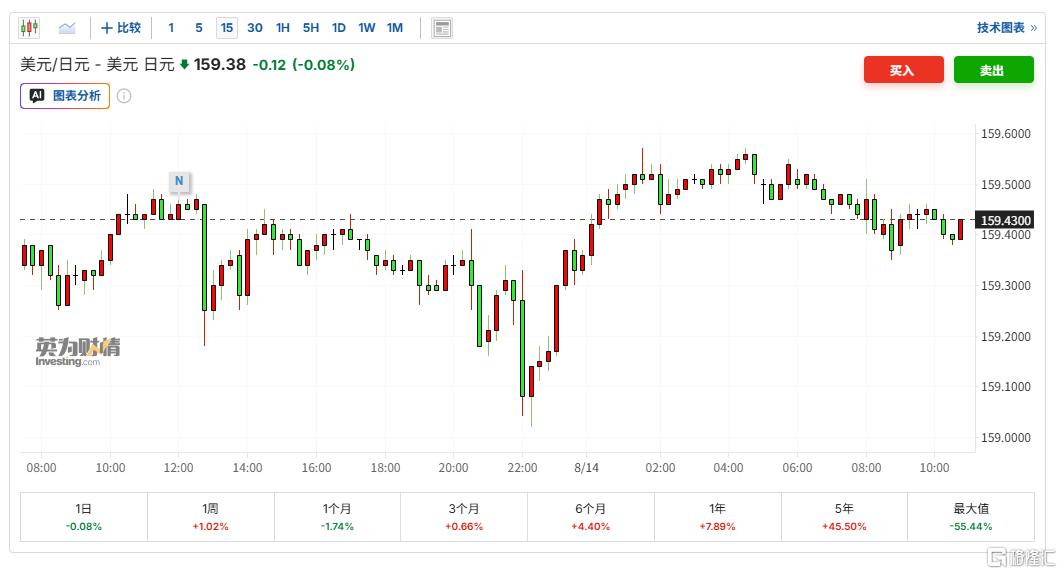Click the -0.12 (-0.08%) change value
Viewport: 1062px width, 574px height.
pos(303,65)
